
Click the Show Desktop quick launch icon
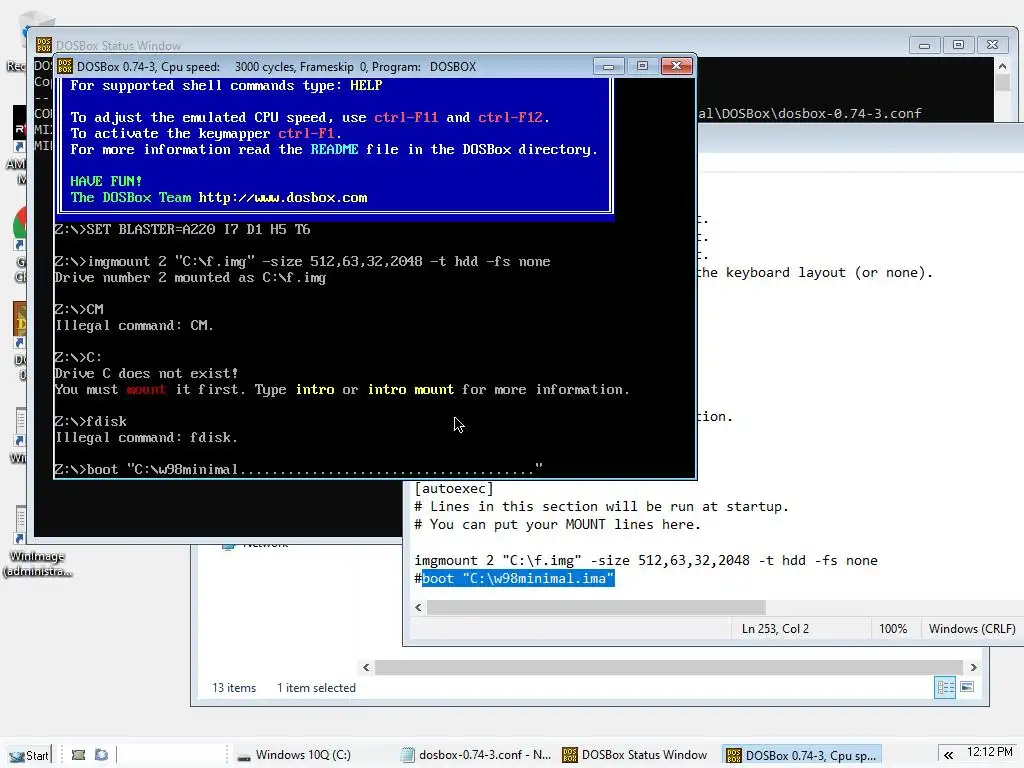click(78, 755)
